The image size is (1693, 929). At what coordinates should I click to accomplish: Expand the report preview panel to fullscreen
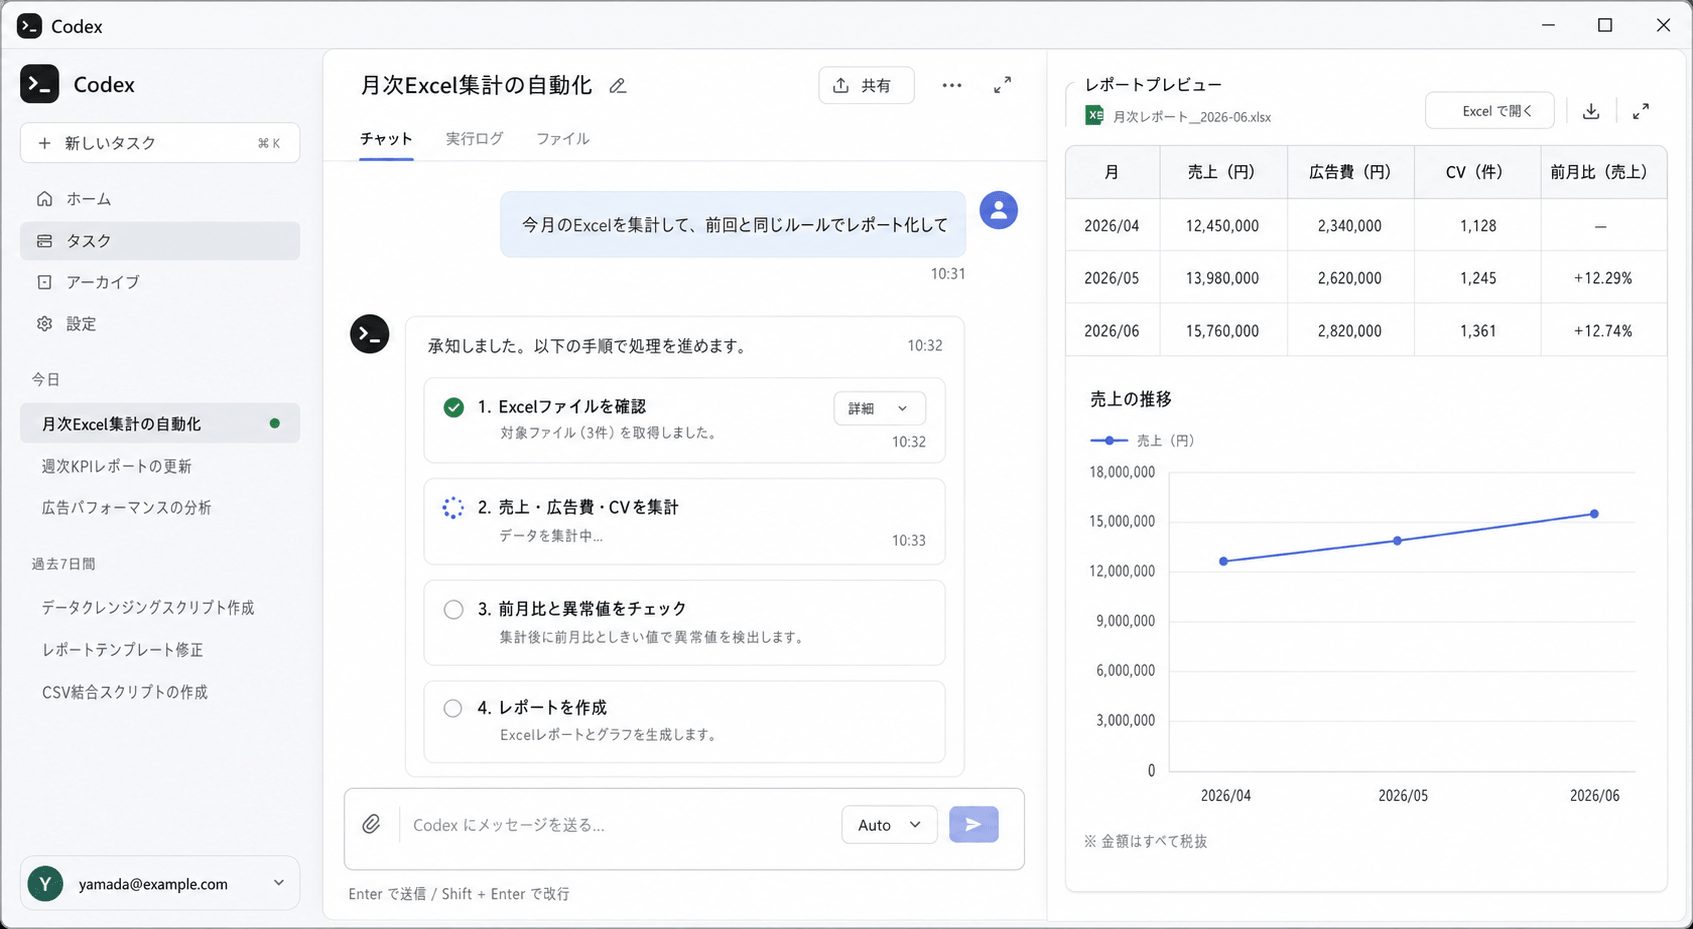click(1641, 111)
